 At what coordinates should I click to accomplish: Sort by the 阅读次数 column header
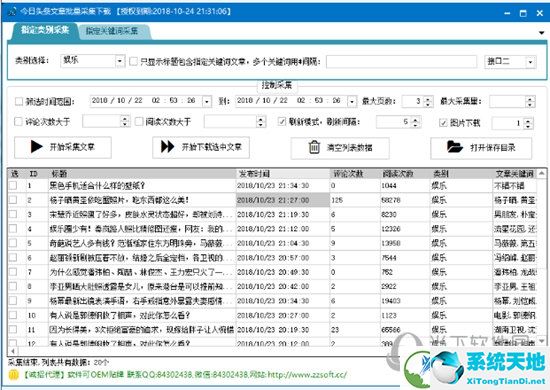405,174
